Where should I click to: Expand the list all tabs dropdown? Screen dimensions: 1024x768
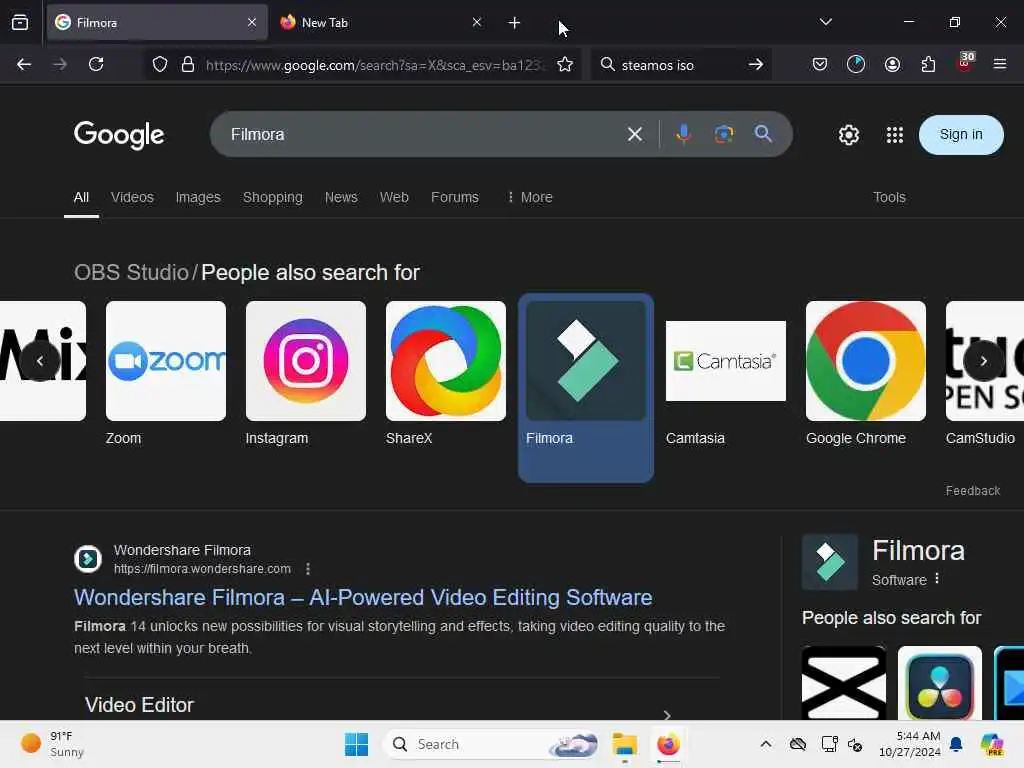pyautogui.click(x=825, y=22)
